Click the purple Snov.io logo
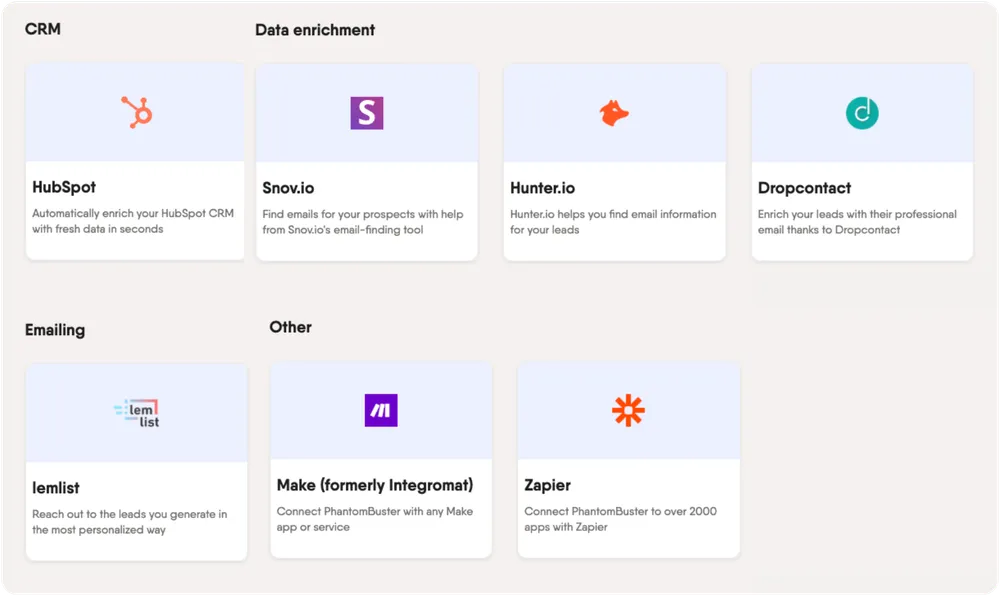Image resolution: width=1000 pixels, height=596 pixels. point(366,113)
